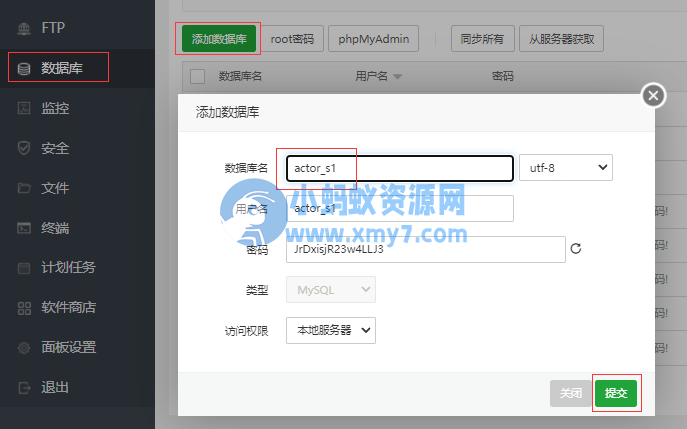Tick the select-all checkbox in table header
Viewport: 687px width, 429px height.
pos(197,76)
